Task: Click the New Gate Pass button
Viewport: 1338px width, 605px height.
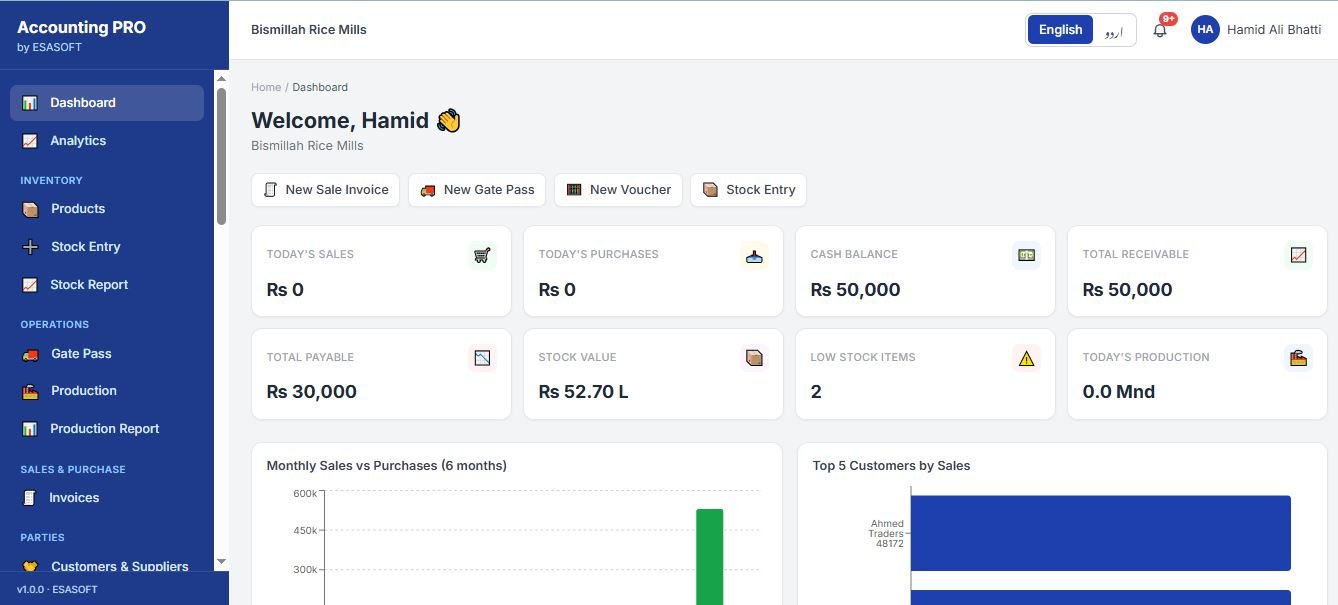Action: click(x=477, y=190)
